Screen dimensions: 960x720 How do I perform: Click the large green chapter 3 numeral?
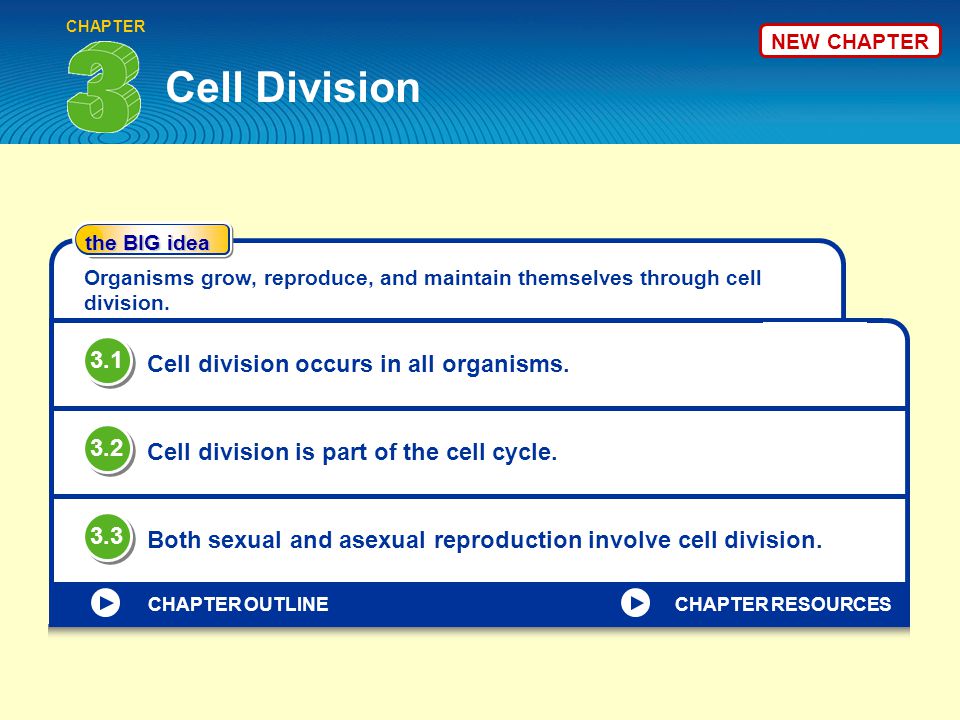tap(104, 87)
